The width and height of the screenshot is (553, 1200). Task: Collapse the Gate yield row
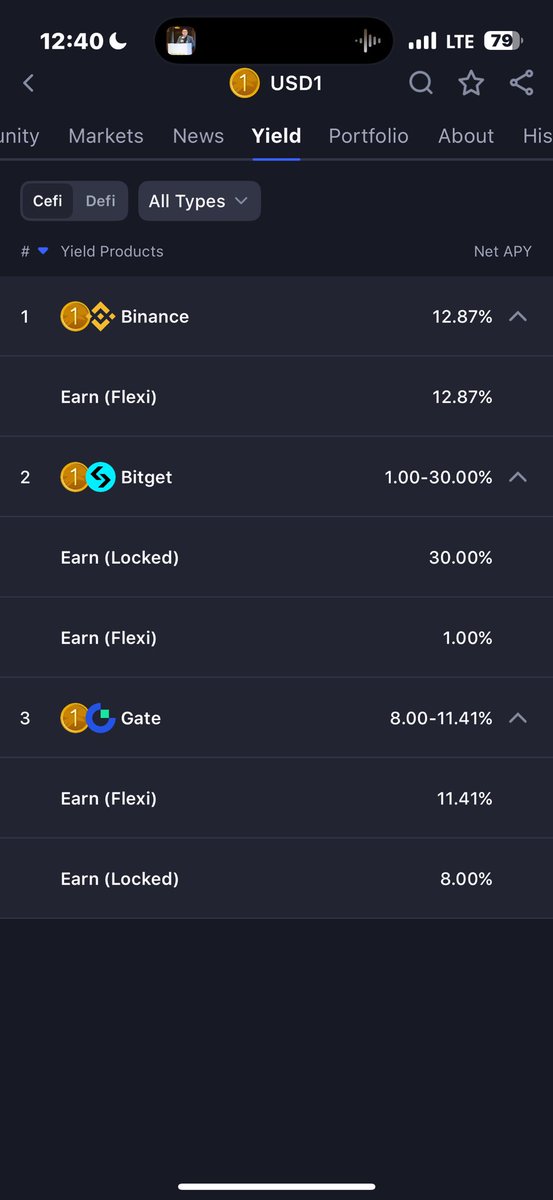(517, 718)
